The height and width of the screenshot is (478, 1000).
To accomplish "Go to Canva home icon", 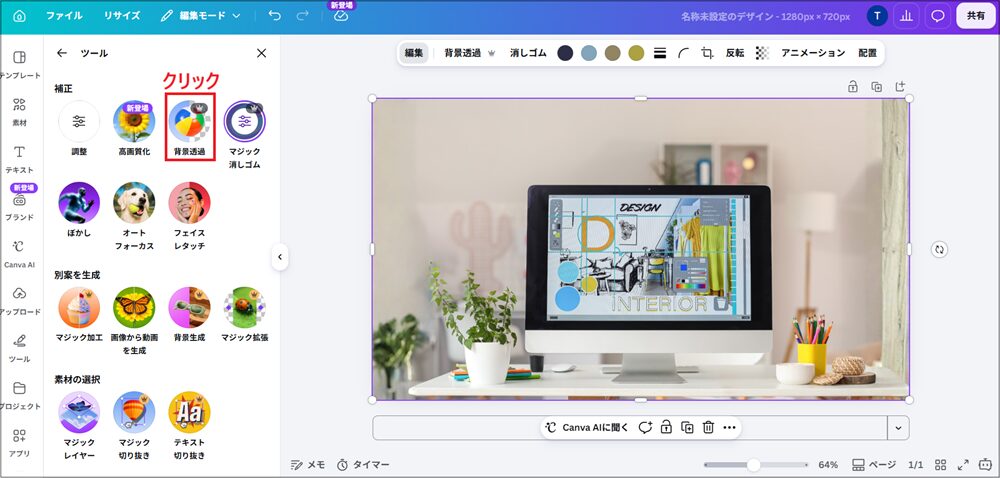I will (19, 16).
